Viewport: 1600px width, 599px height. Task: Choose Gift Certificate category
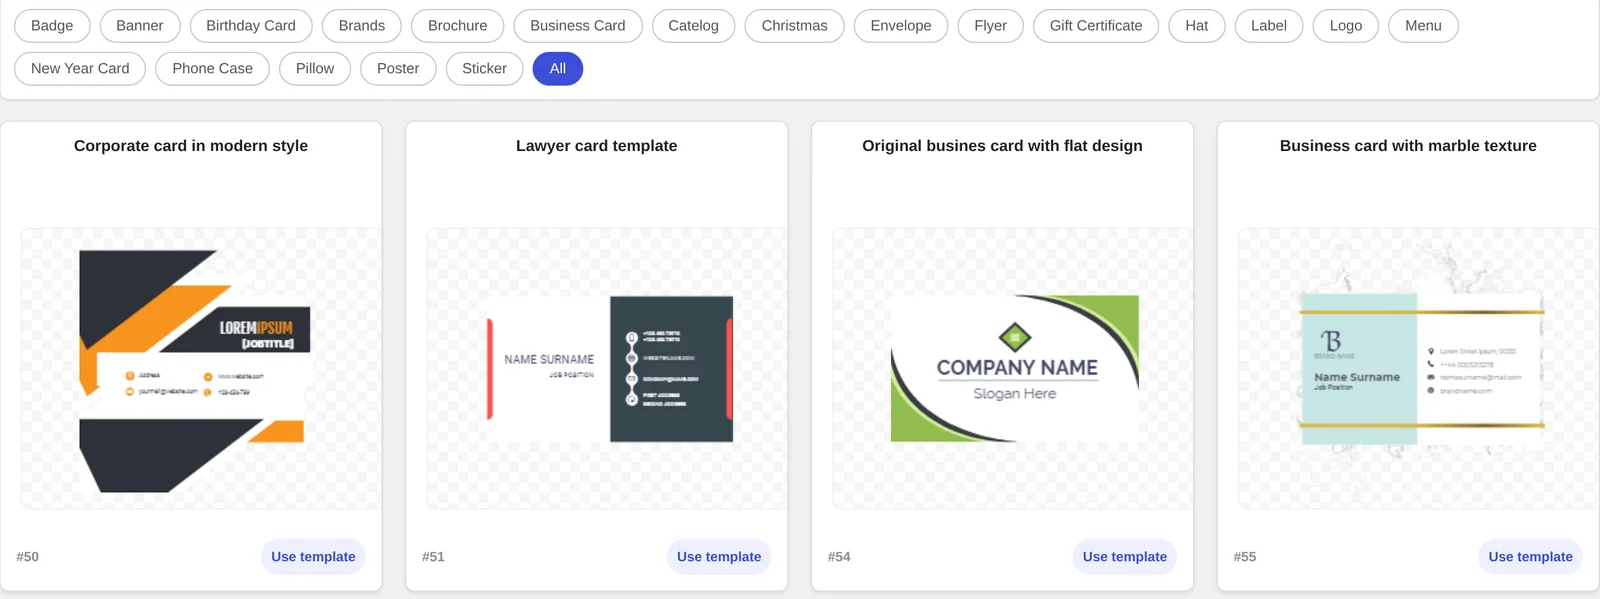pyautogui.click(x=1096, y=26)
